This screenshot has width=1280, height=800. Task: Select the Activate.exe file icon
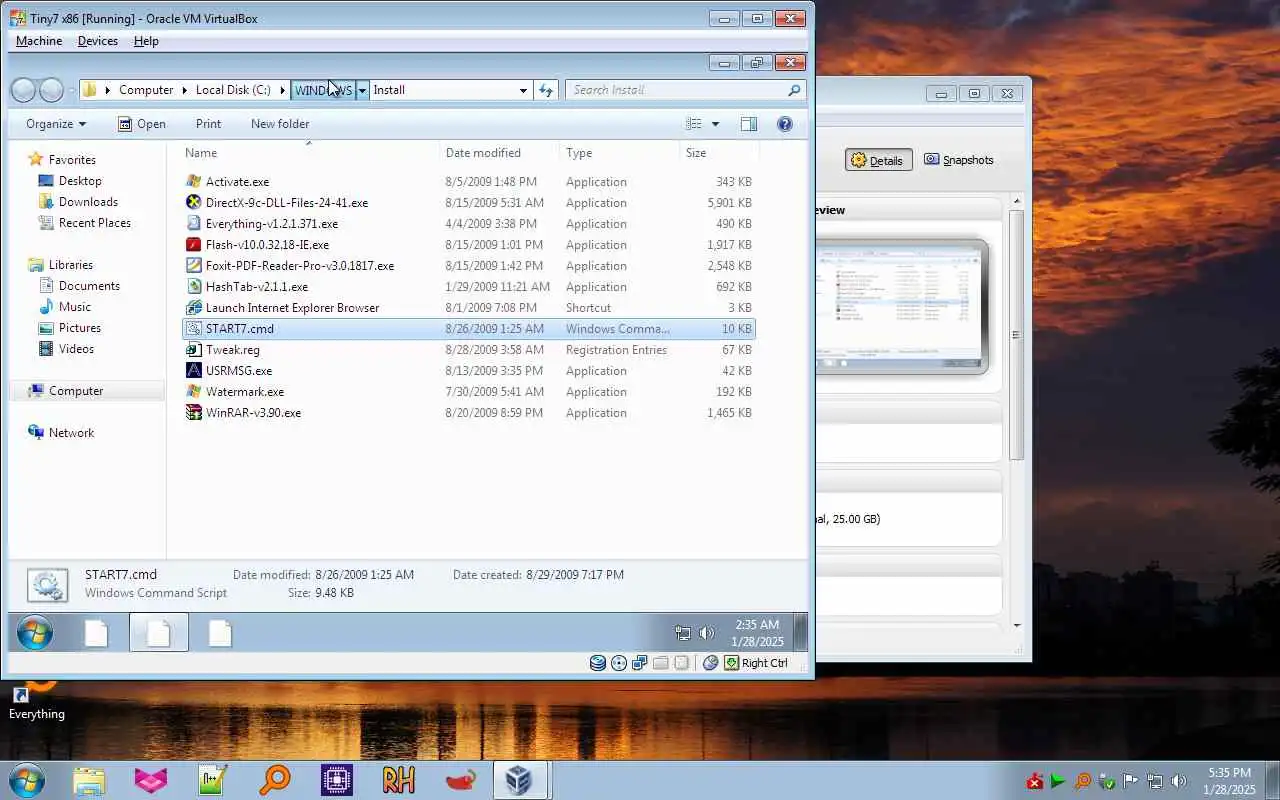click(194, 182)
